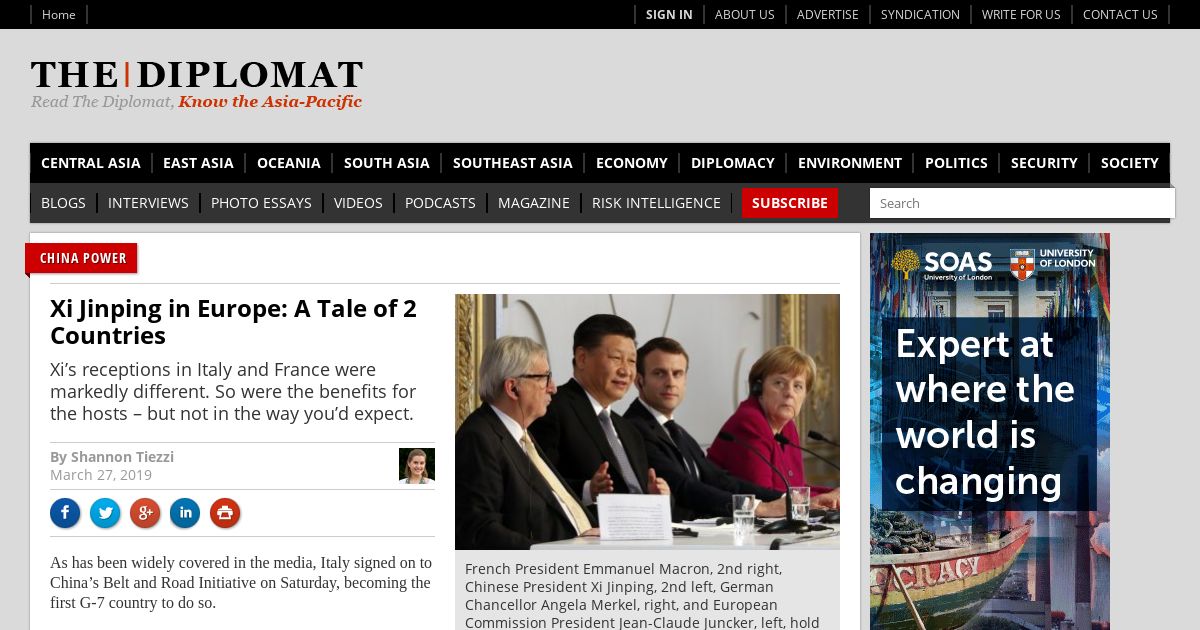
Task: Select Central Asia menu item
Action: [x=91, y=163]
